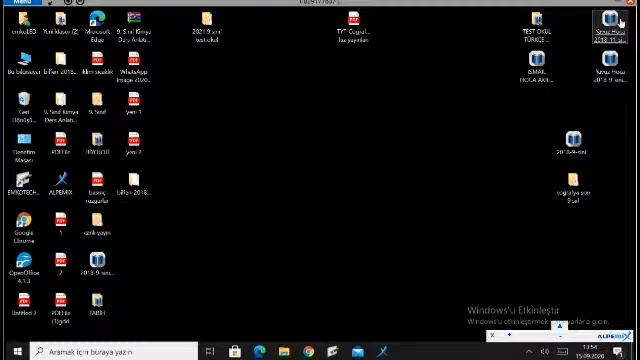Open the TEST OKUL TÜRKÇE archive icon
Viewport: 640px width, 360px height.
click(537, 27)
